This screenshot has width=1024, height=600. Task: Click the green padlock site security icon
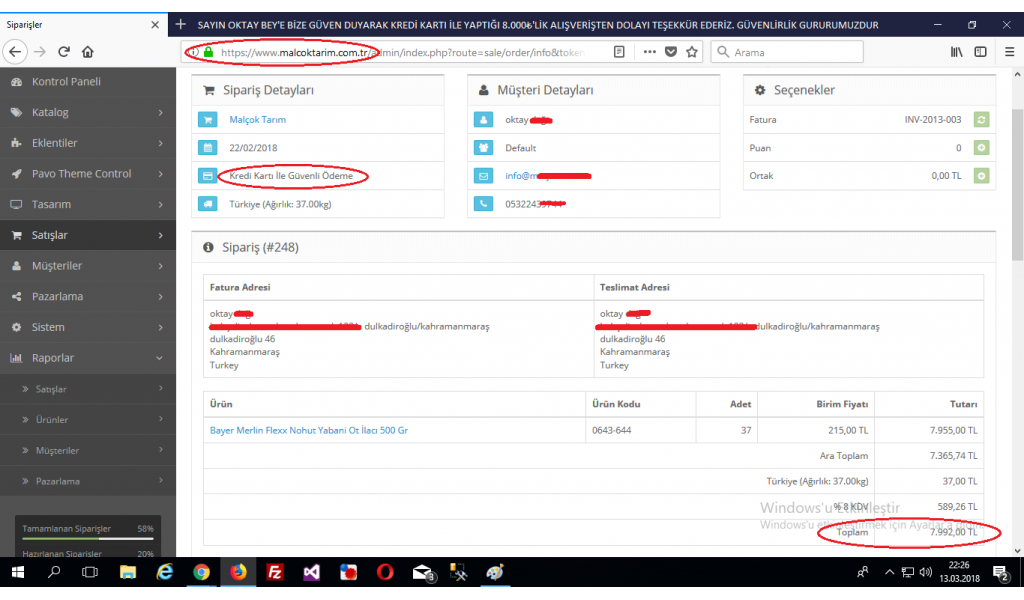(208, 52)
